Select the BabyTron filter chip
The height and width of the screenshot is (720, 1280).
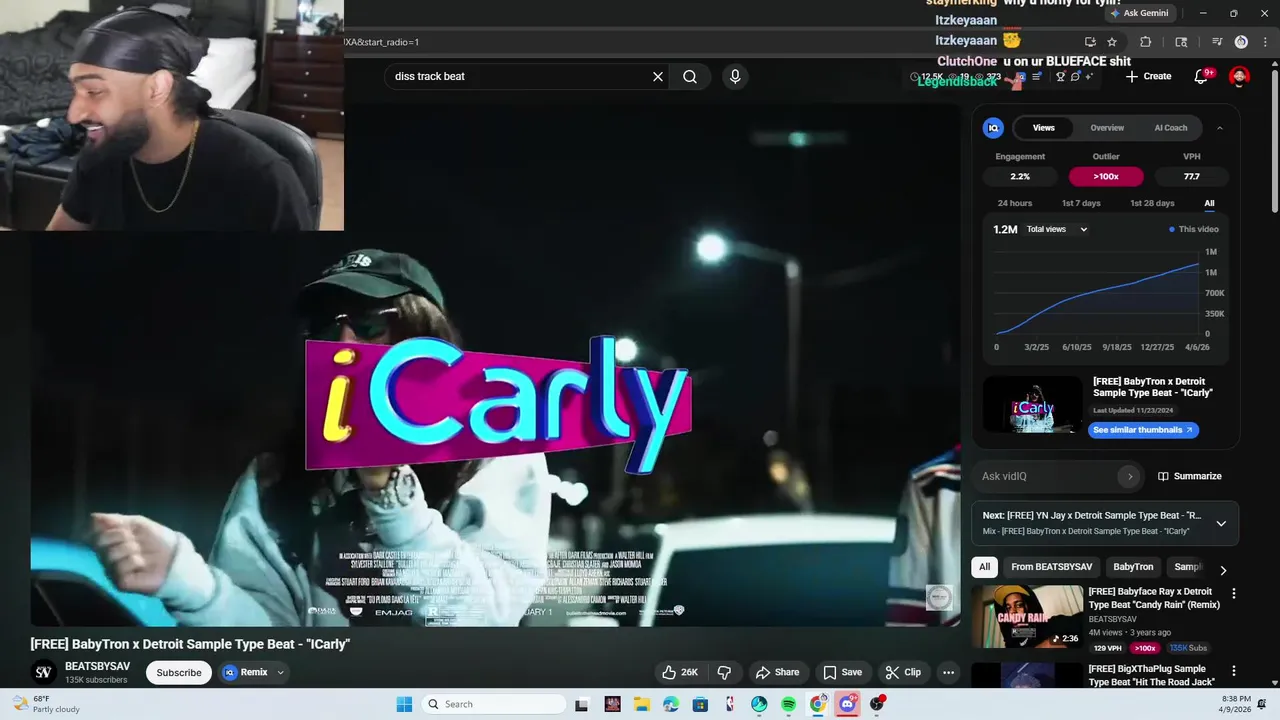[1133, 567]
